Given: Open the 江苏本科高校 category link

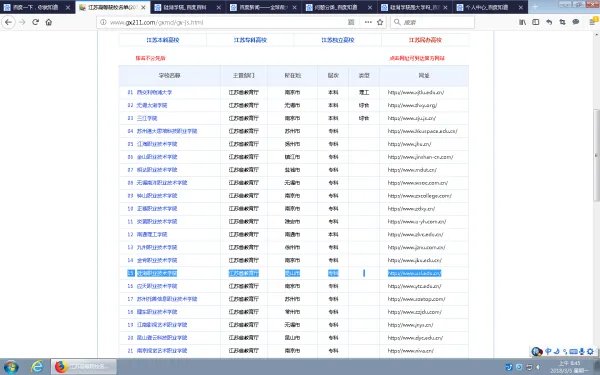Looking at the screenshot, I should point(163,40).
